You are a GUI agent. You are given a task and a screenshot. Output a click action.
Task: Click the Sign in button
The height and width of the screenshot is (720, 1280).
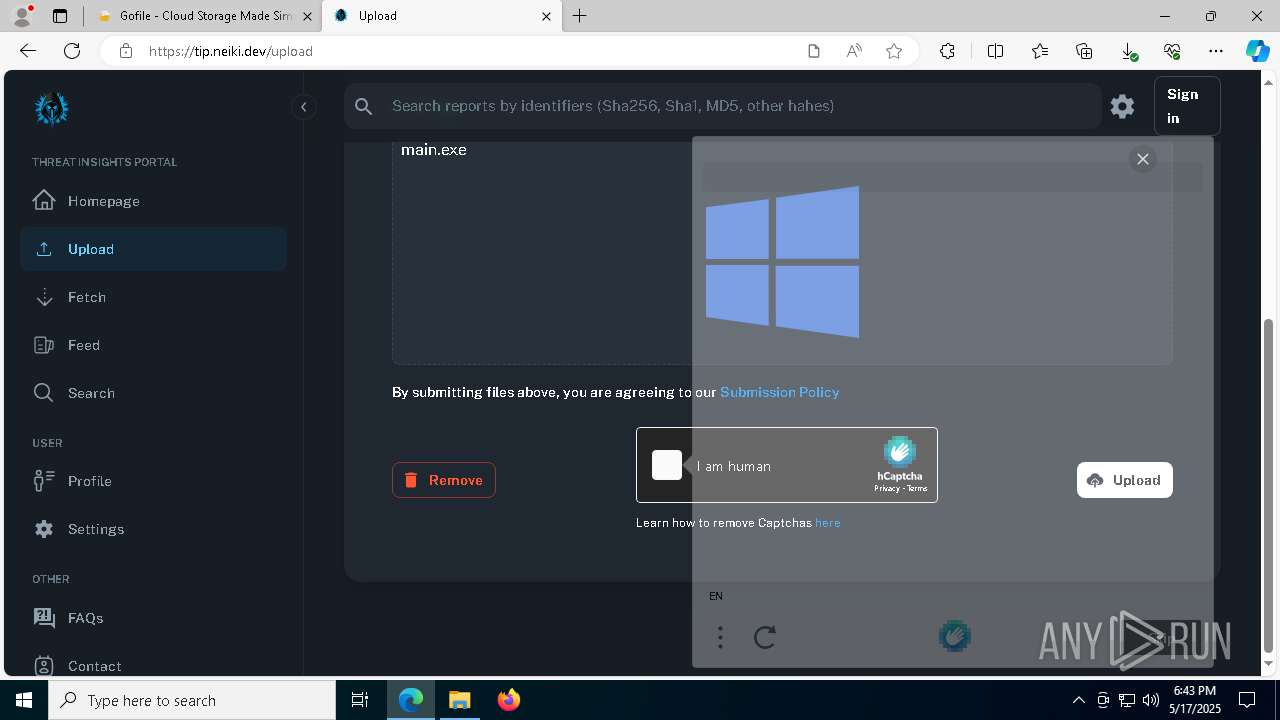point(1187,106)
